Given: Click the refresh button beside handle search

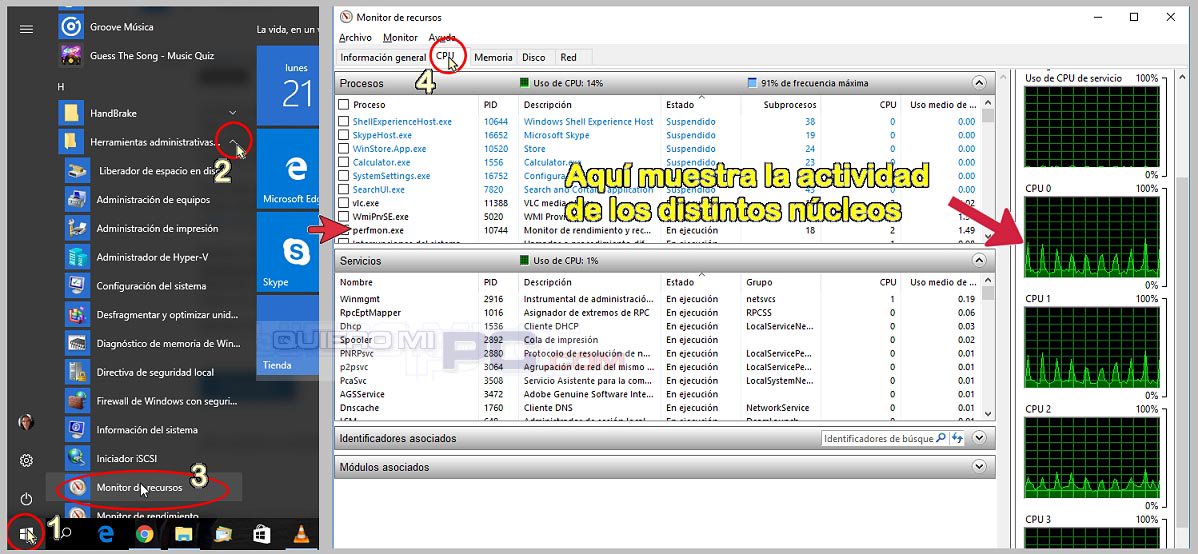Looking at the screenshot, I should pyautogui.click(x=957, y=439).
